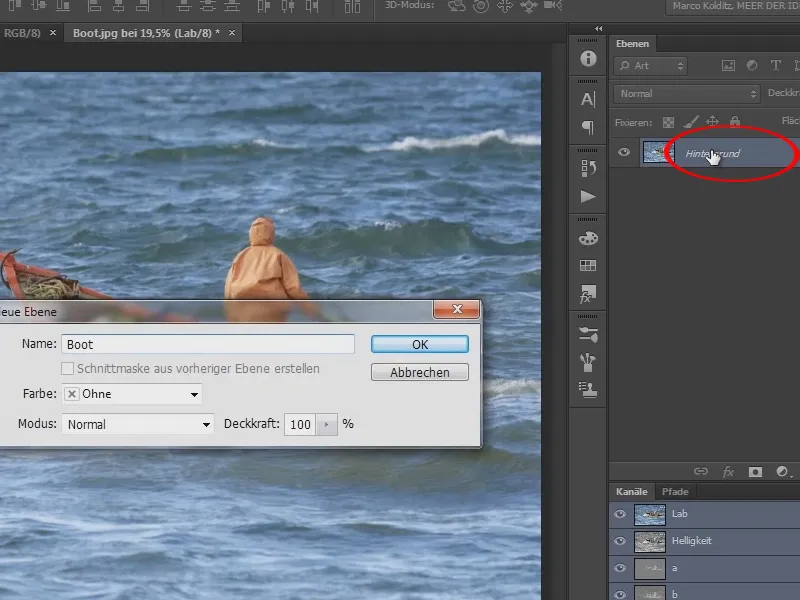Screen dimensions: 800x600
Task: Toggle lock image pixels brush icon
Action: click(690, 122)
